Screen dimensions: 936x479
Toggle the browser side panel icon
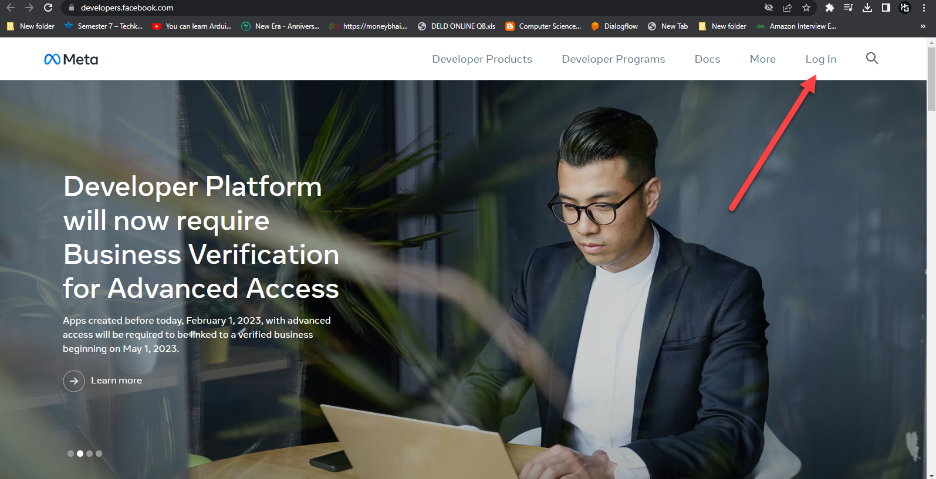coord(886,8)
